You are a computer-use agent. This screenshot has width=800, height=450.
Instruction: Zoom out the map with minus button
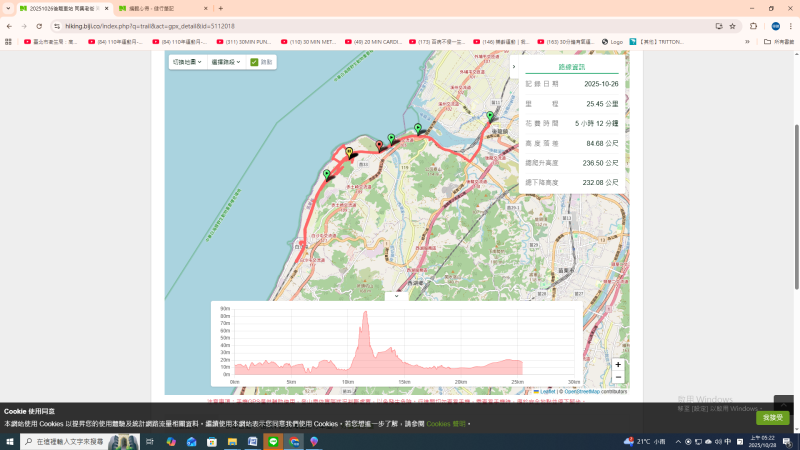click(x=618, y=378)
